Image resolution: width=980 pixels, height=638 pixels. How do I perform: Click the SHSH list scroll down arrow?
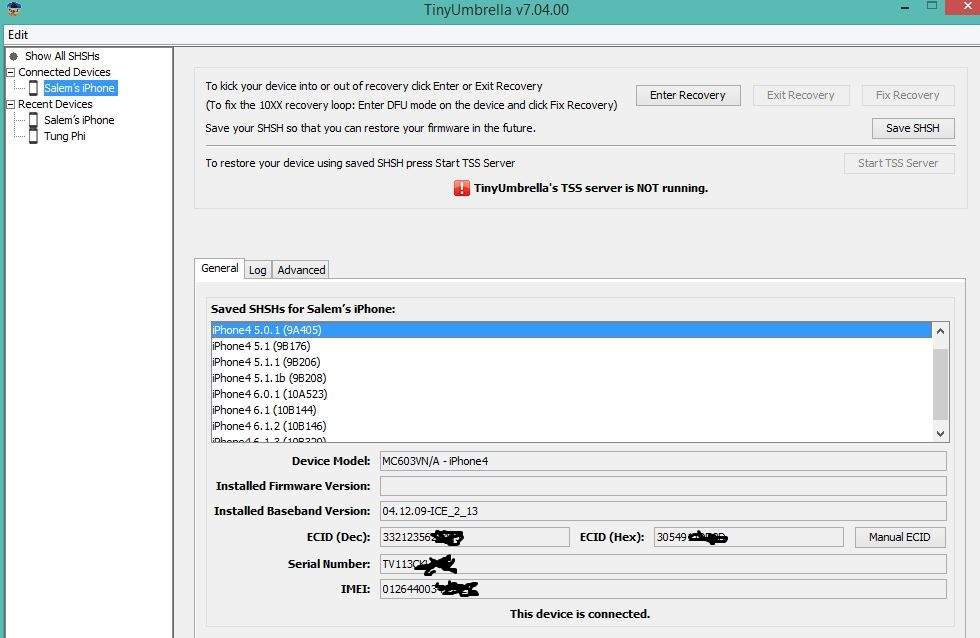coord(940,434)
